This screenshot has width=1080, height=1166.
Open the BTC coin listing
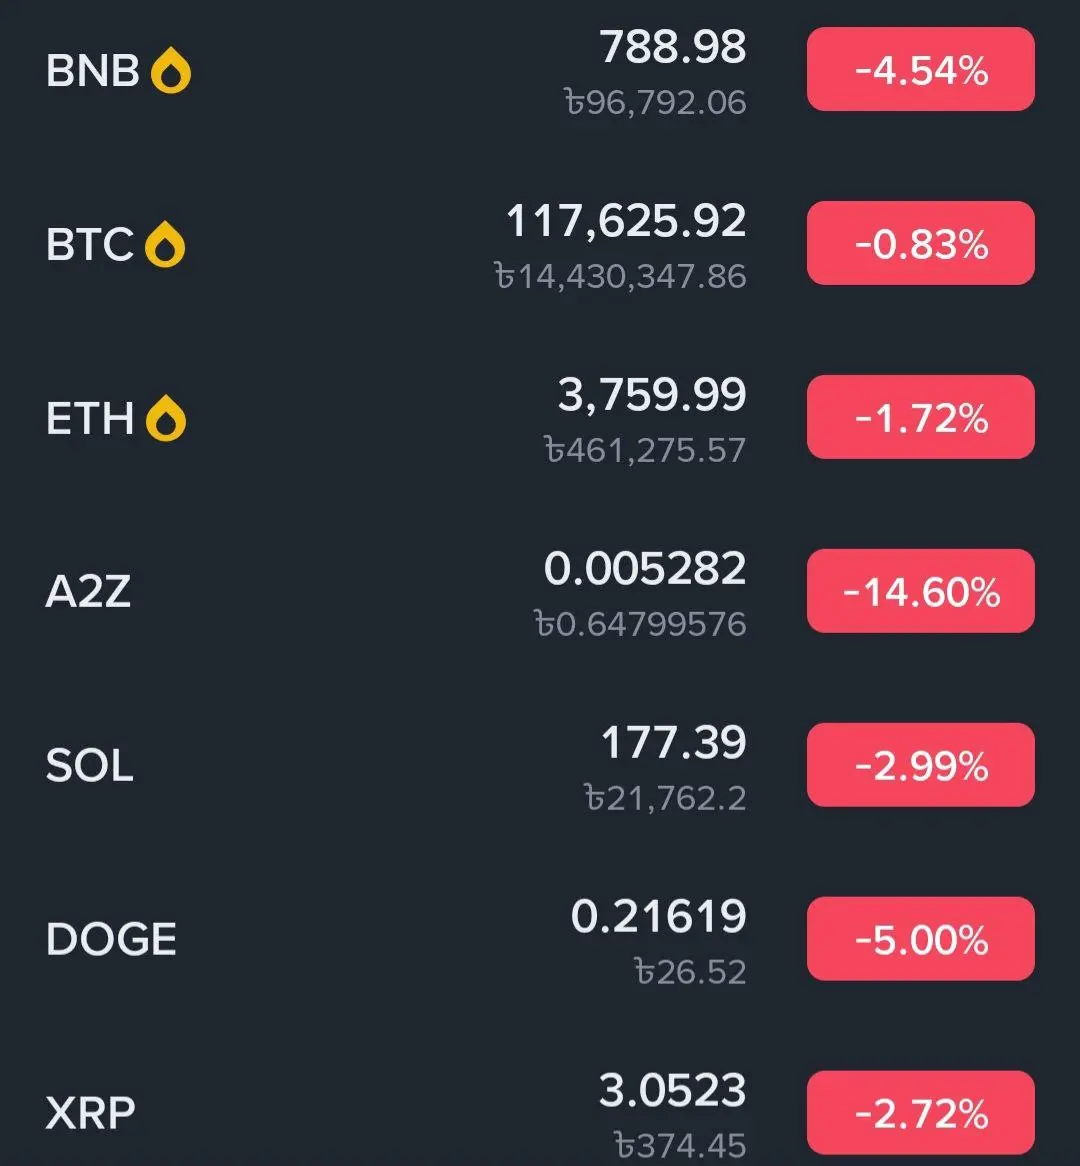[540, 244]
